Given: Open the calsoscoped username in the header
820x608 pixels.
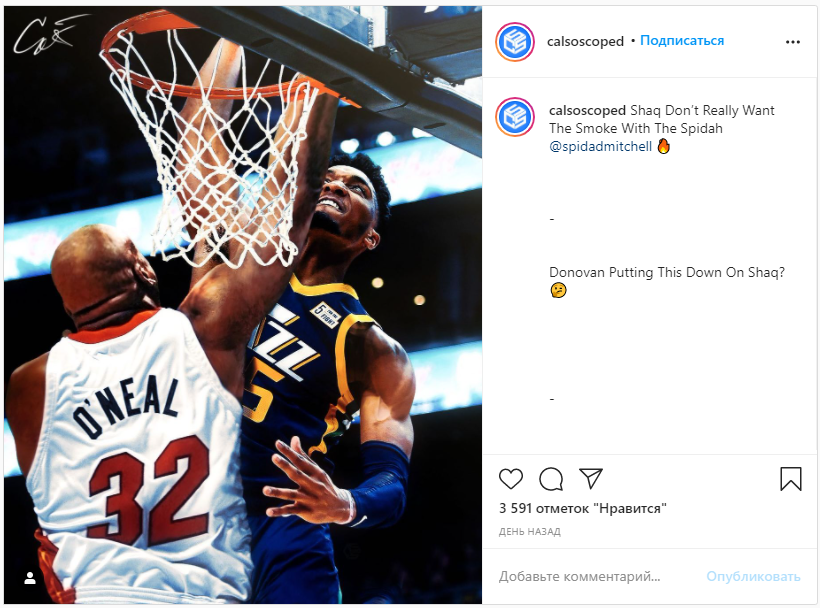Looking at the screenshot, I should tap(585, 41).
